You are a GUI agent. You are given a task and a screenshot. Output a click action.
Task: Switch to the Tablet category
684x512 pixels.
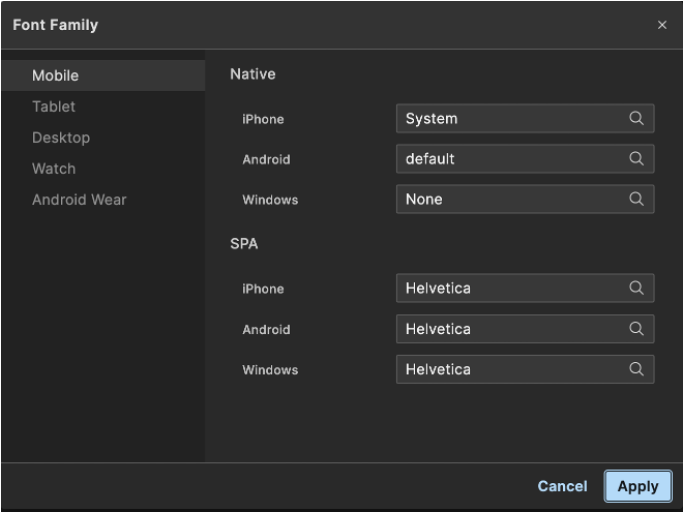[x=54, y=107]
